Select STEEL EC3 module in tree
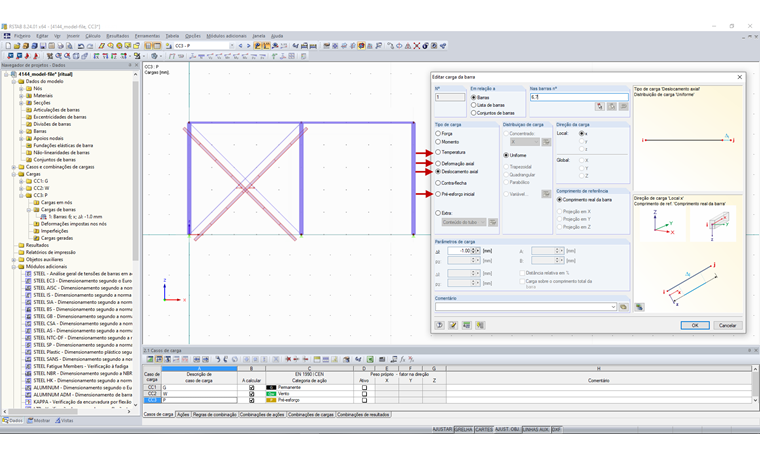 tap(82, 281)
